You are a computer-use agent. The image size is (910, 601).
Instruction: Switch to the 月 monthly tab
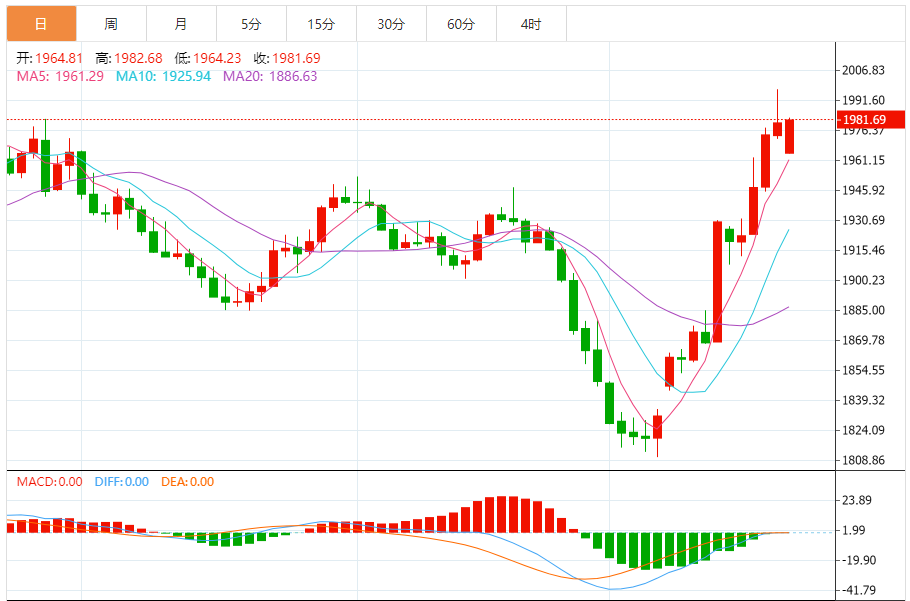(x=181, y=24)
